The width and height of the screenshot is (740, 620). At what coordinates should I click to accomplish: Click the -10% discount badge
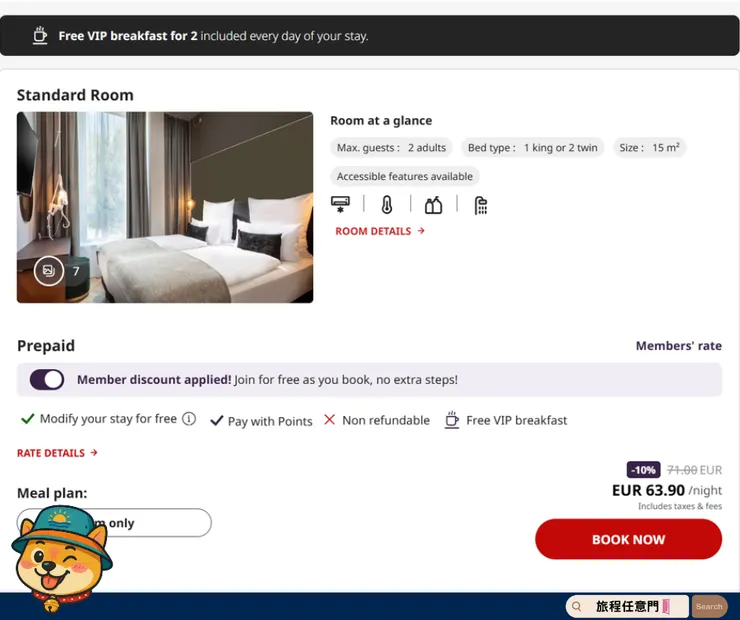[643, 470]
